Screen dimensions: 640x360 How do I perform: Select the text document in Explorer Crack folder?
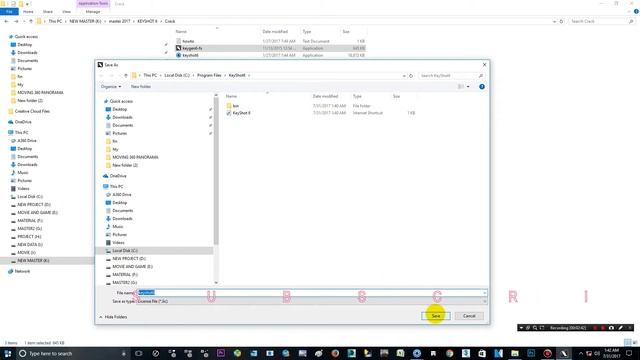[x=188, y=41]
